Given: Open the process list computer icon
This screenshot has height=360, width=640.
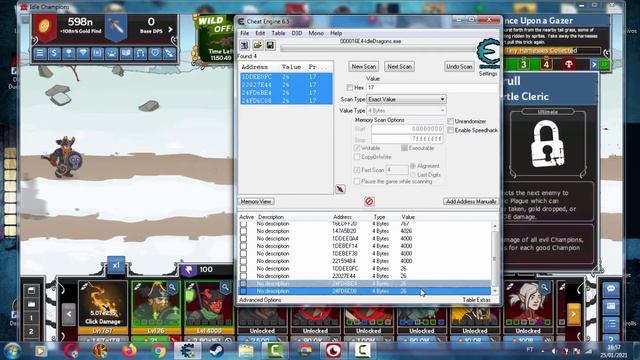Looking at the screenshot, I should 244,45.
